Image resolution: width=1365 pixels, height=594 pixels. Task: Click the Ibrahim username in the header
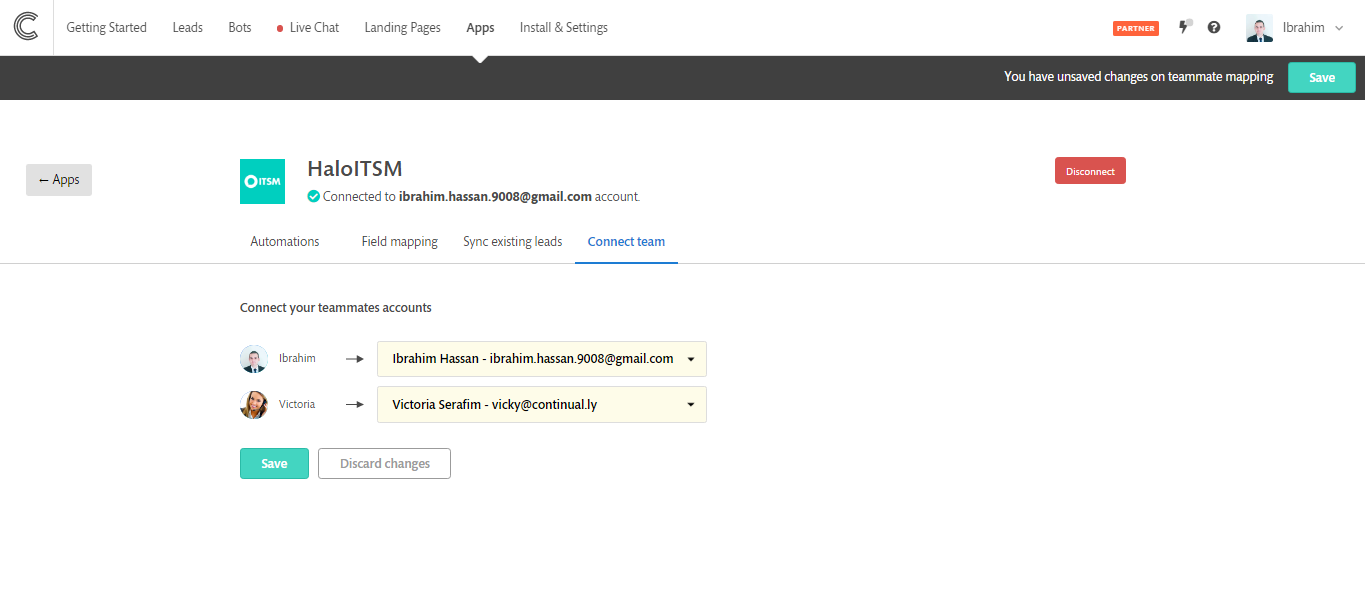click(1303, 28)
